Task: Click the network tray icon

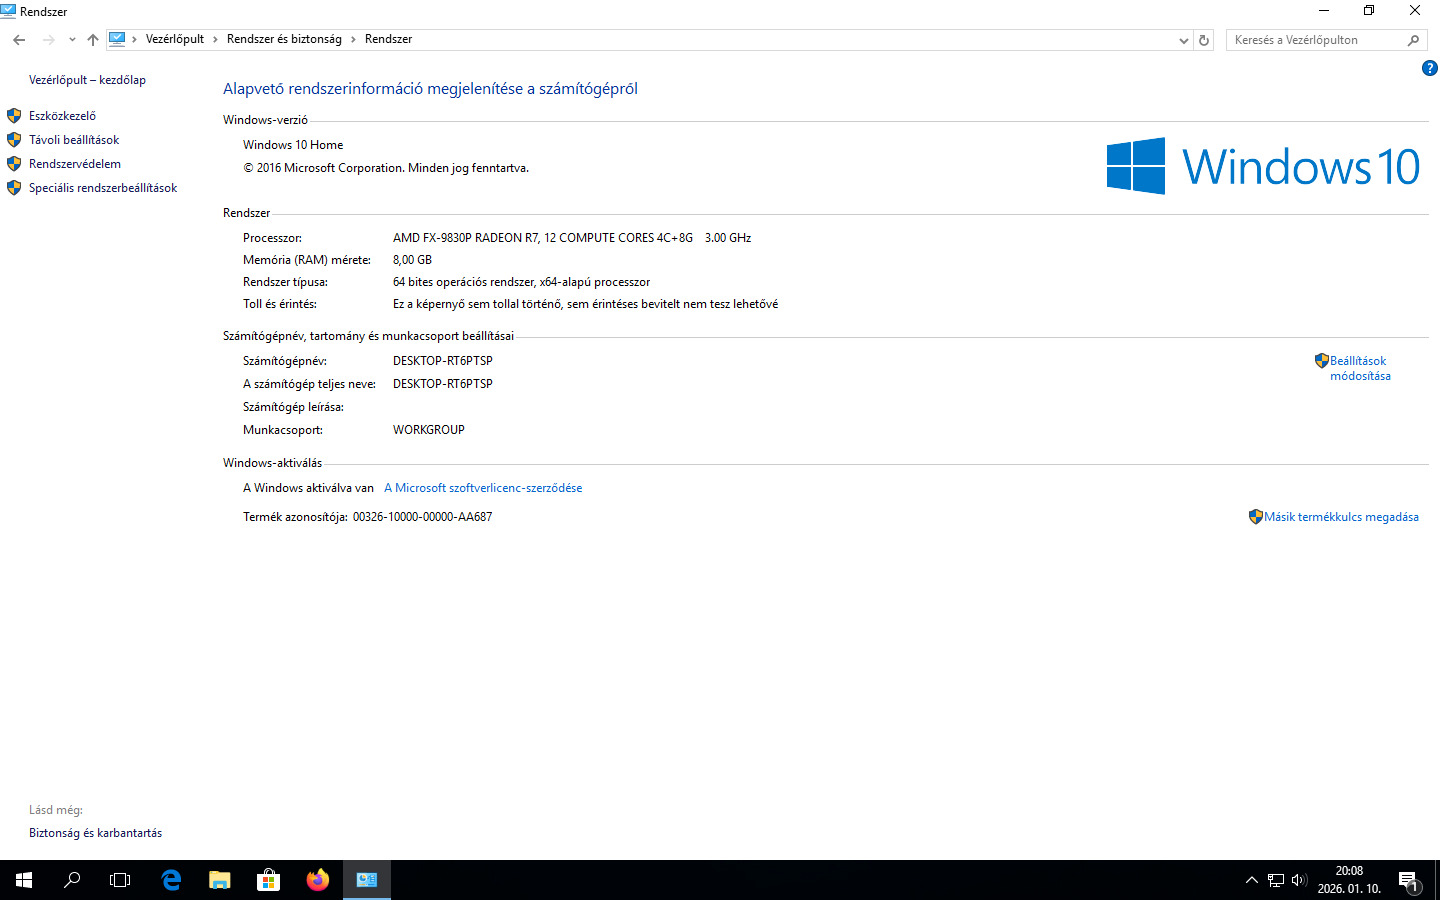Action: pos(1276,880)
